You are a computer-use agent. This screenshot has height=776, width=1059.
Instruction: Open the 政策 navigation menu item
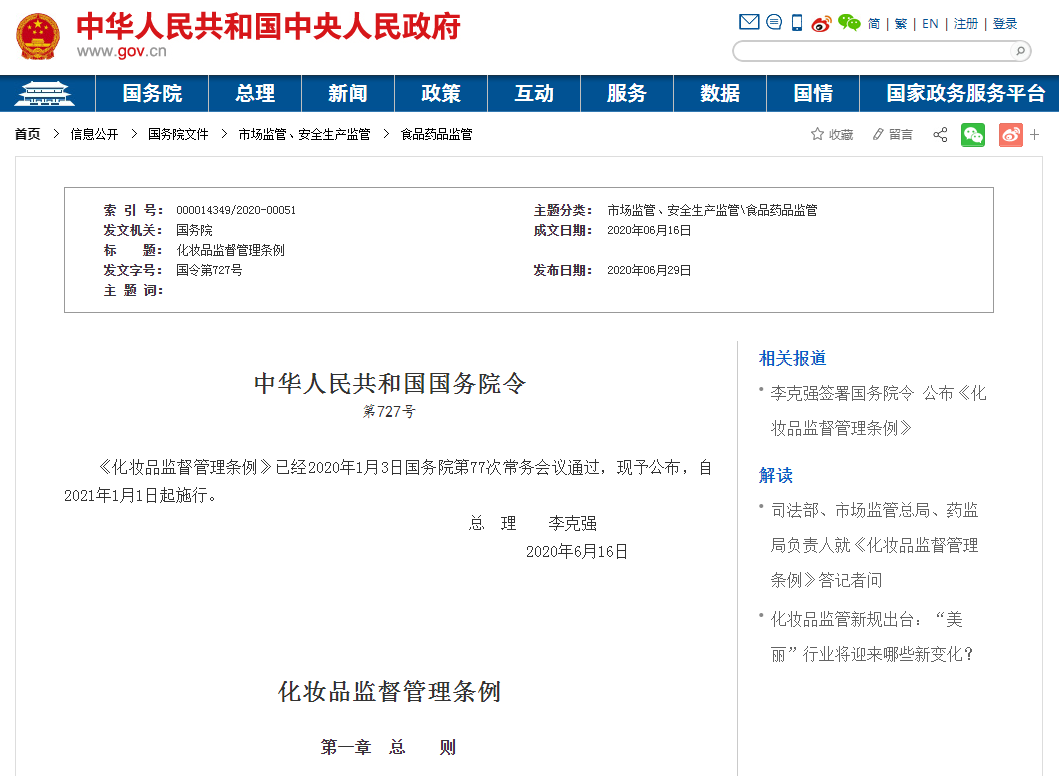pos(441,94)
